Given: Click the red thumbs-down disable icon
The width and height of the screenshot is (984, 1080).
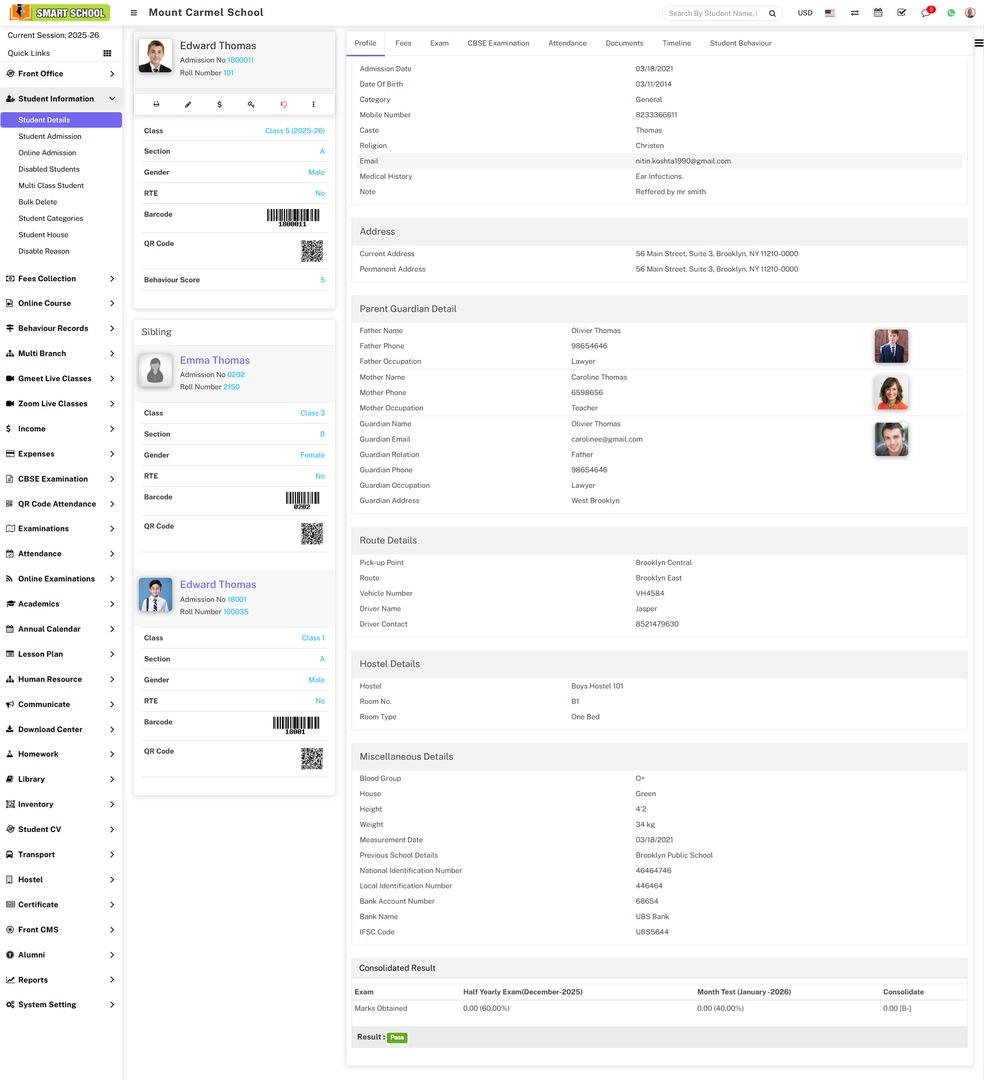Looking at the screenshot, I should click(x=283, y=104).
